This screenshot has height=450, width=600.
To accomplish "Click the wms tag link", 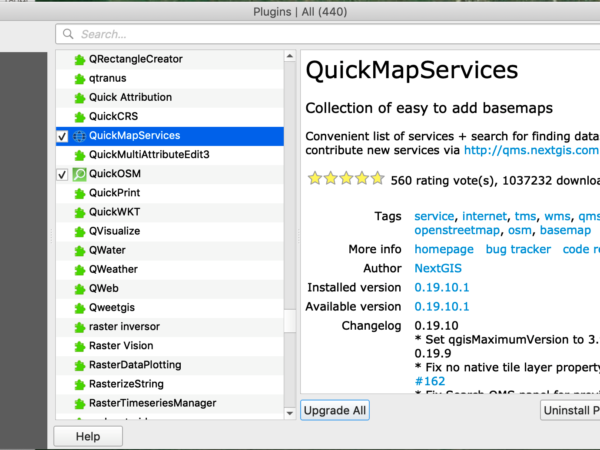I will 558,216.
